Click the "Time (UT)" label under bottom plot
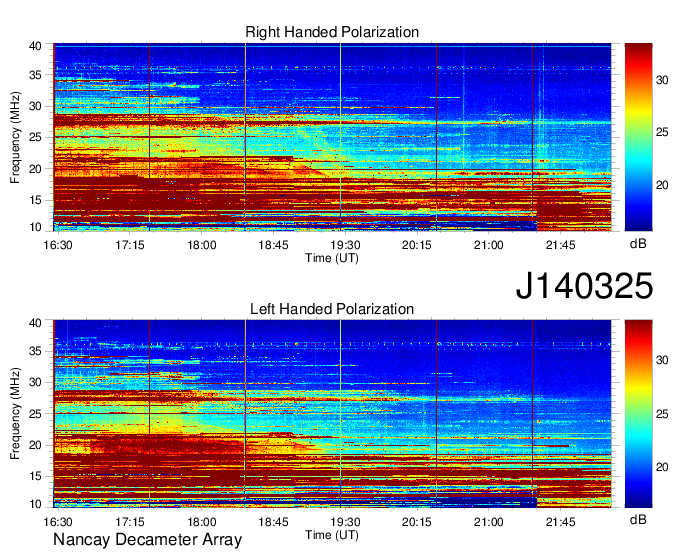Image resolution: width=680 pixels, height=552 pixels. click(x=332, y=535)
